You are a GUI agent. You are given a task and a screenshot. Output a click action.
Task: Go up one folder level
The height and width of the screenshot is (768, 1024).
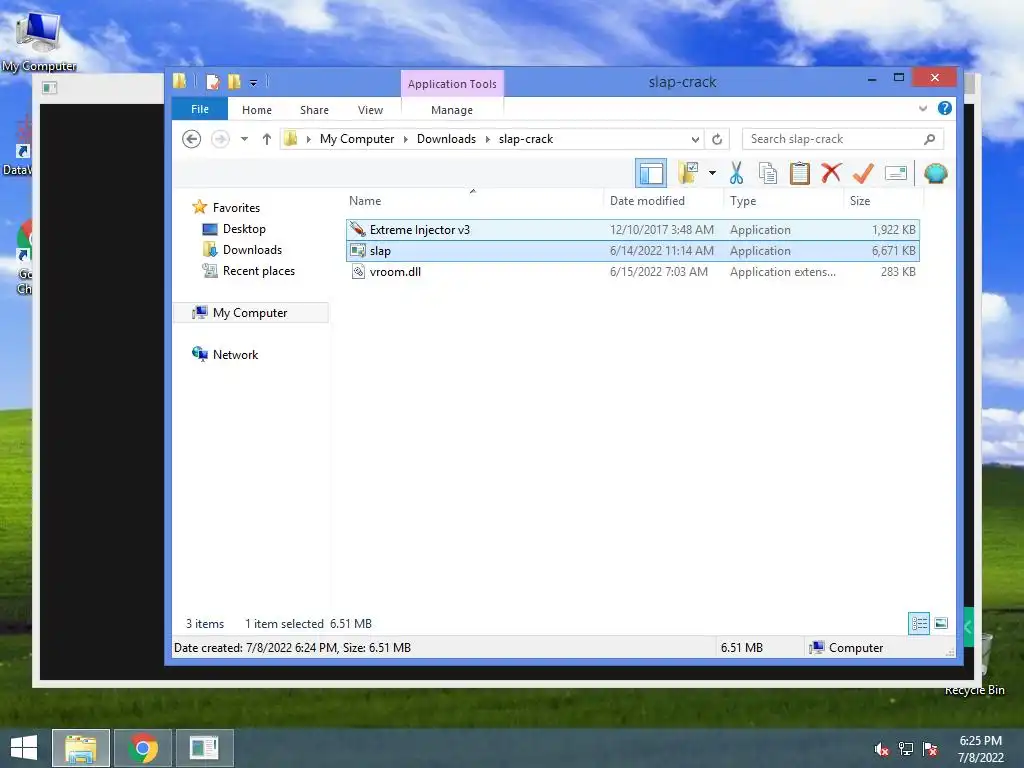(266, 139)
